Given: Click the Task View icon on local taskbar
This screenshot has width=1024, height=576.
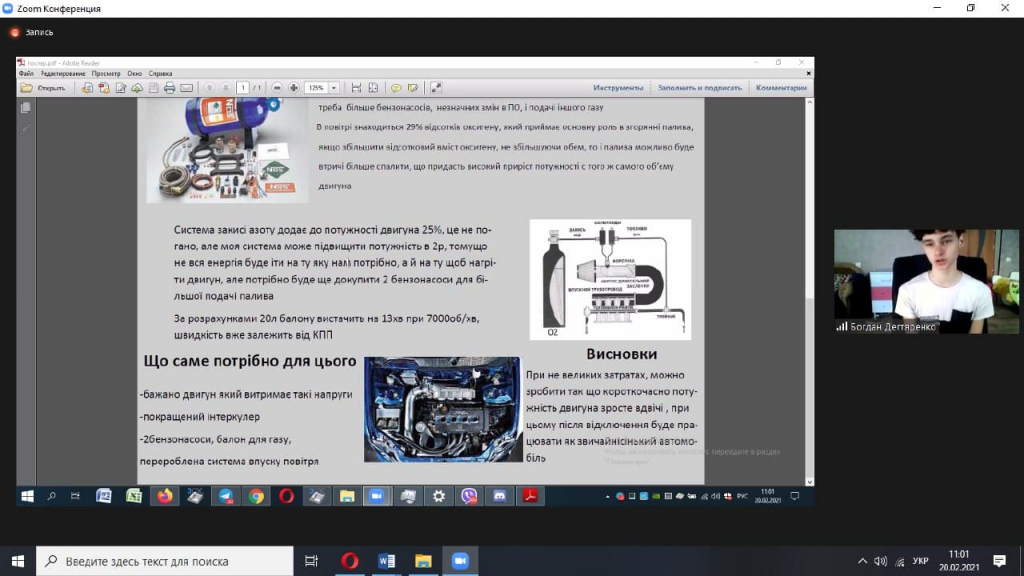Looking at the screenshot, I should click(x=312, y=561).
